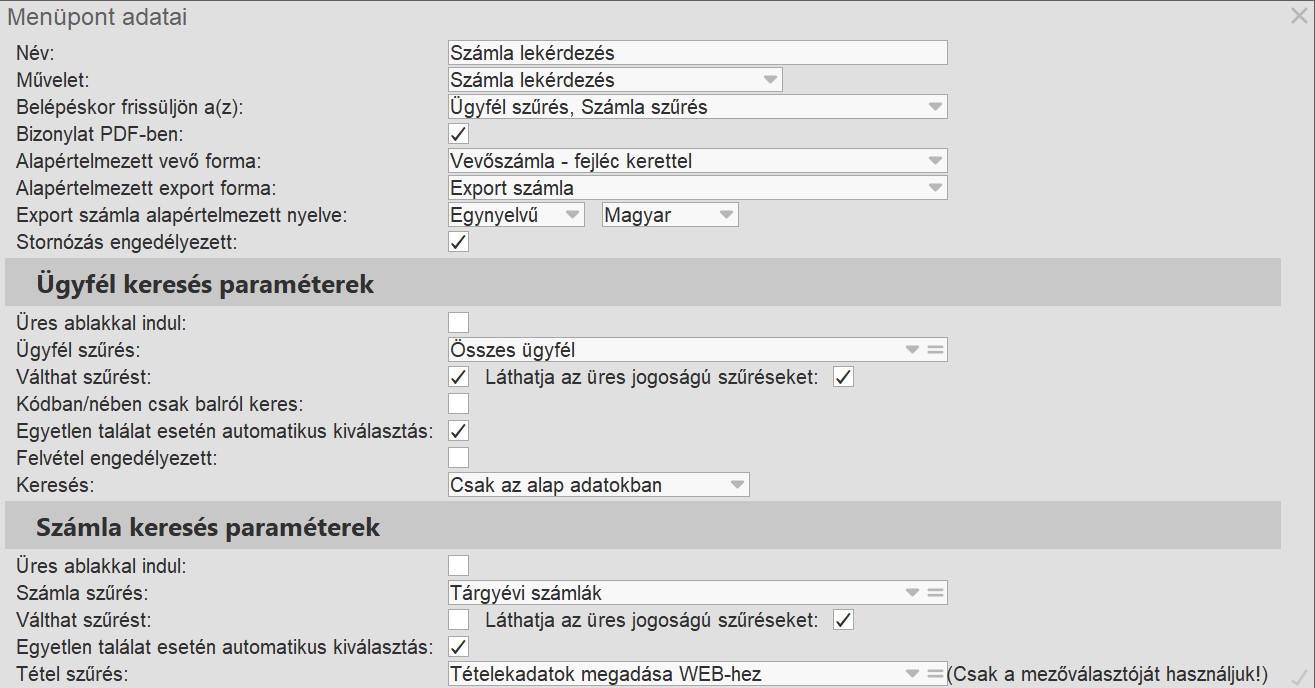Expand the Belépéskor frissüljön dropdown
The width and height of the screenshot is (1315, 688).
(x=934, y=107)
